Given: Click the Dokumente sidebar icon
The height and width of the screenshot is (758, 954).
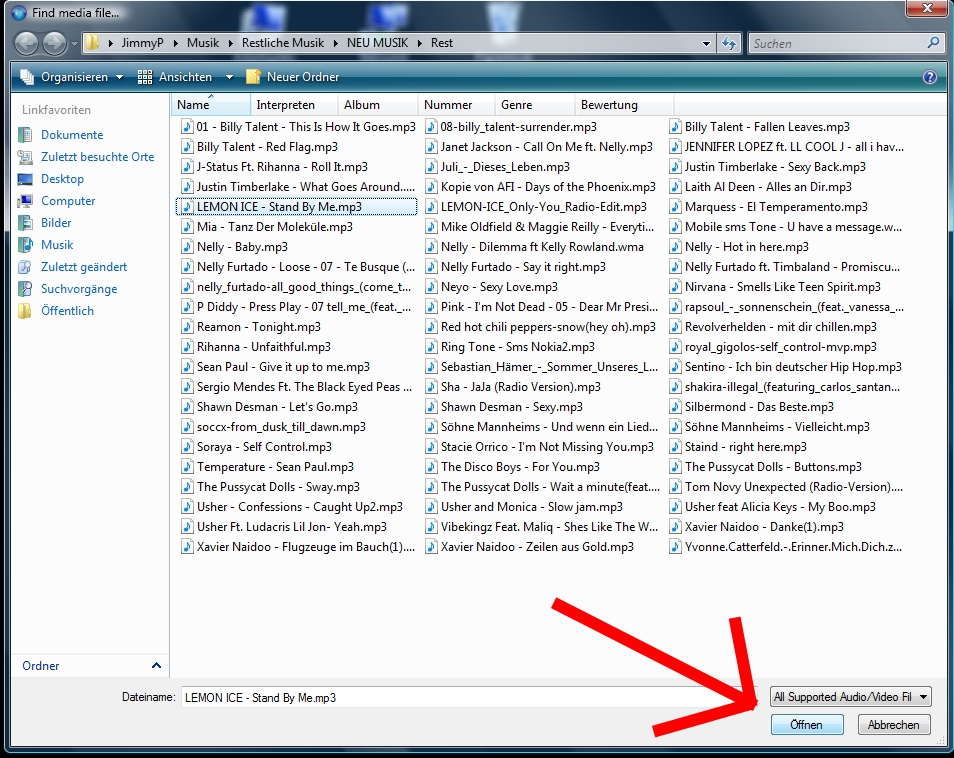Looking at the screenshot, I should click(25, 134).
